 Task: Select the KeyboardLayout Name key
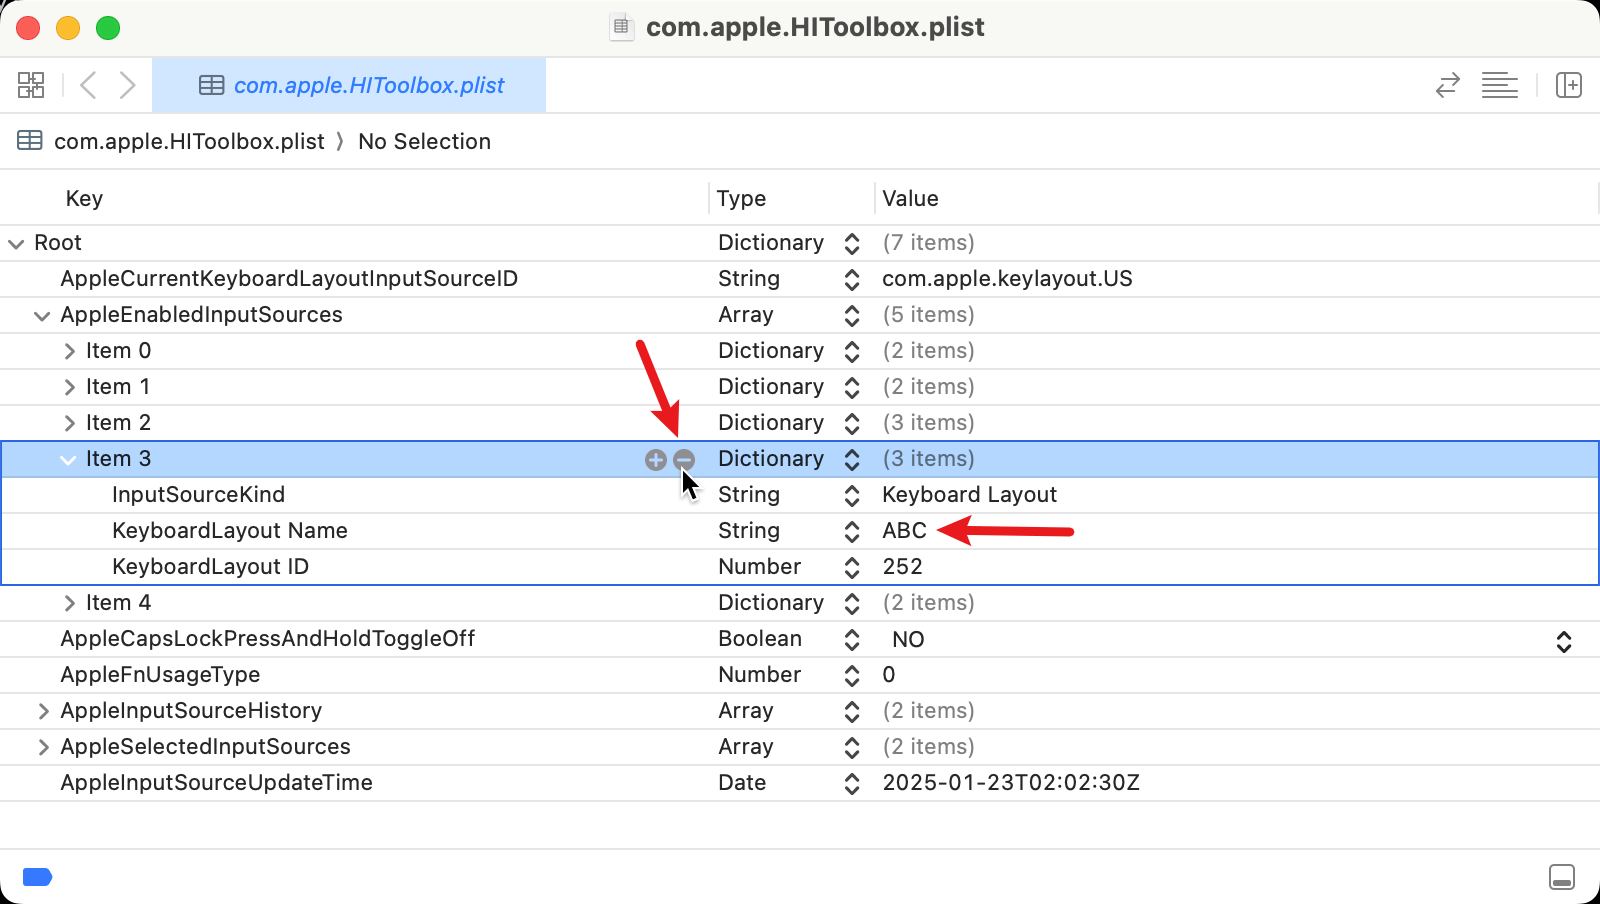click(x=230, y=531)
